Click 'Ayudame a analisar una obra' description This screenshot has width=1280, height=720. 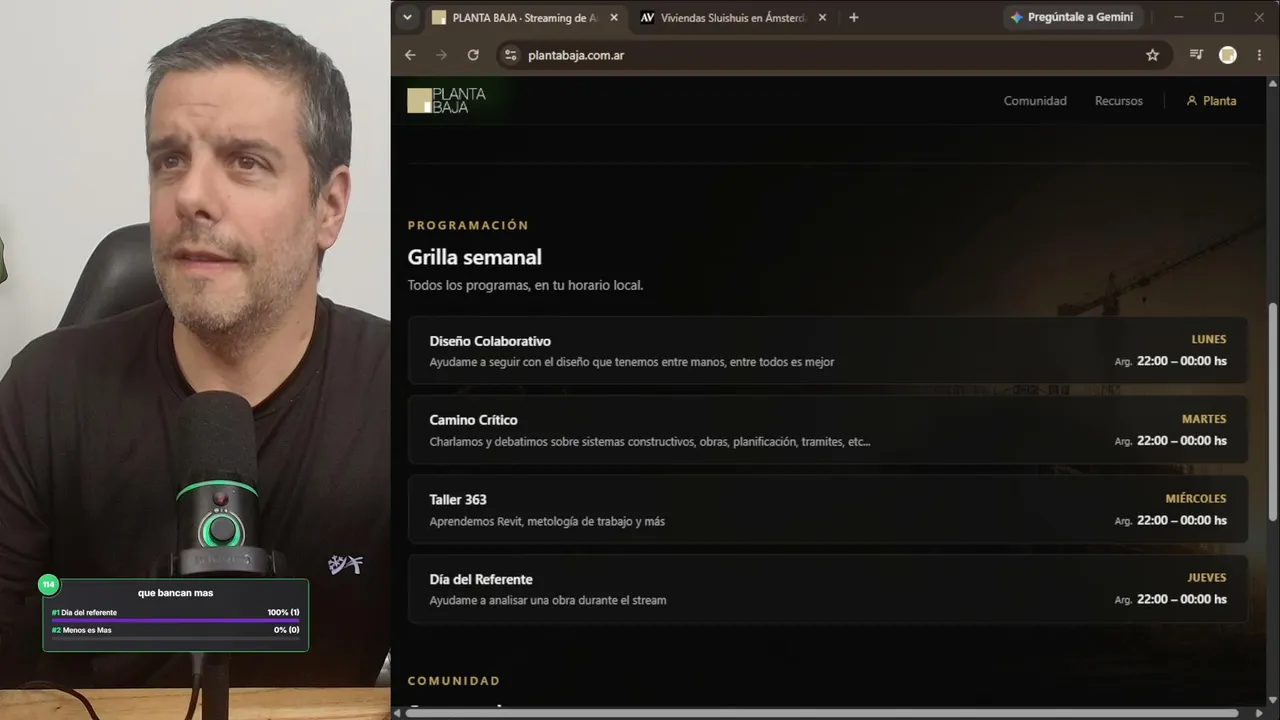pos(548,600)
